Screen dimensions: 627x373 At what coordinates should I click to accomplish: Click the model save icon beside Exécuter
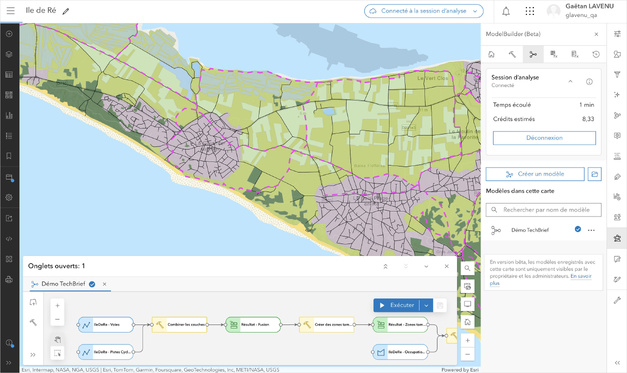pyautogui.click(x=440, y=305)
